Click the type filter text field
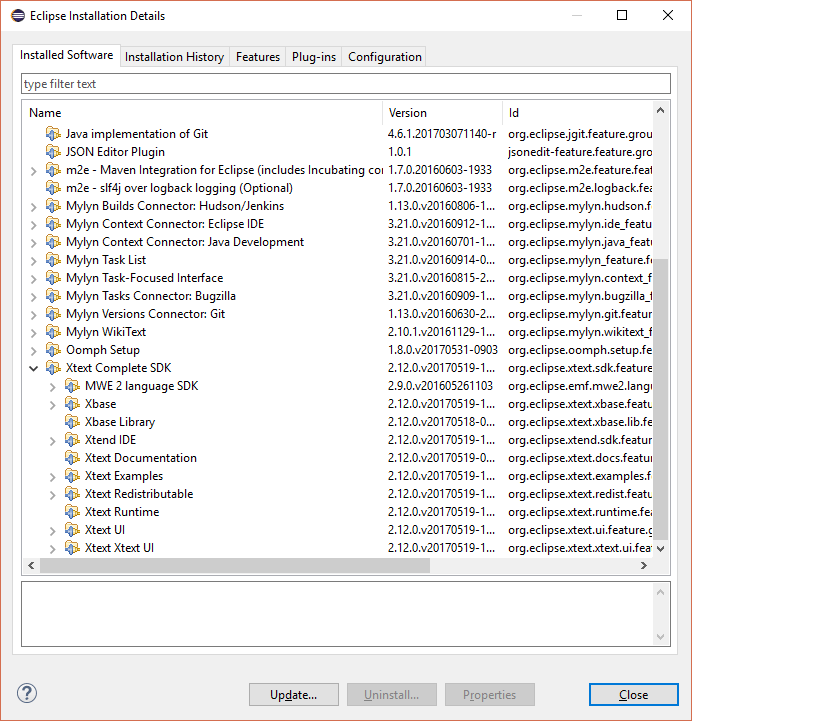Viewport: 819px width, 721px height. point(346,84)
